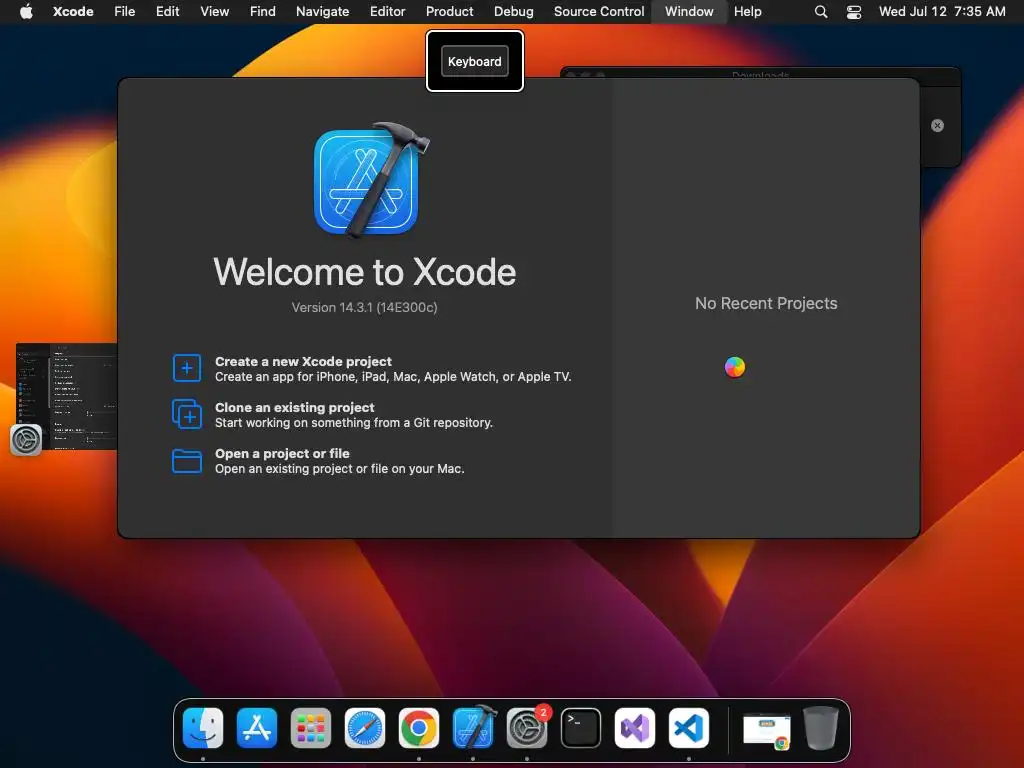
Task: Click the 'Version 14.3.1 (14E300c)' text
Action: pyautogui.click(x=364, y=307)
